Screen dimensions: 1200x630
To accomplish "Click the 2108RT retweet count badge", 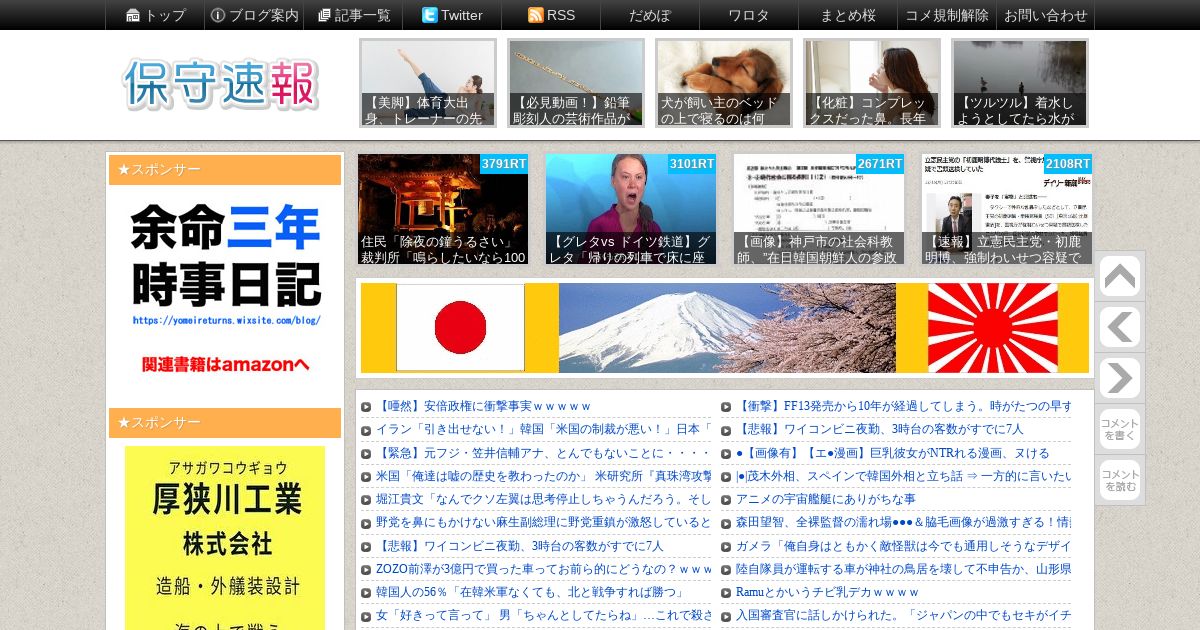I will pyautogui.click(x=1068, y=164).
